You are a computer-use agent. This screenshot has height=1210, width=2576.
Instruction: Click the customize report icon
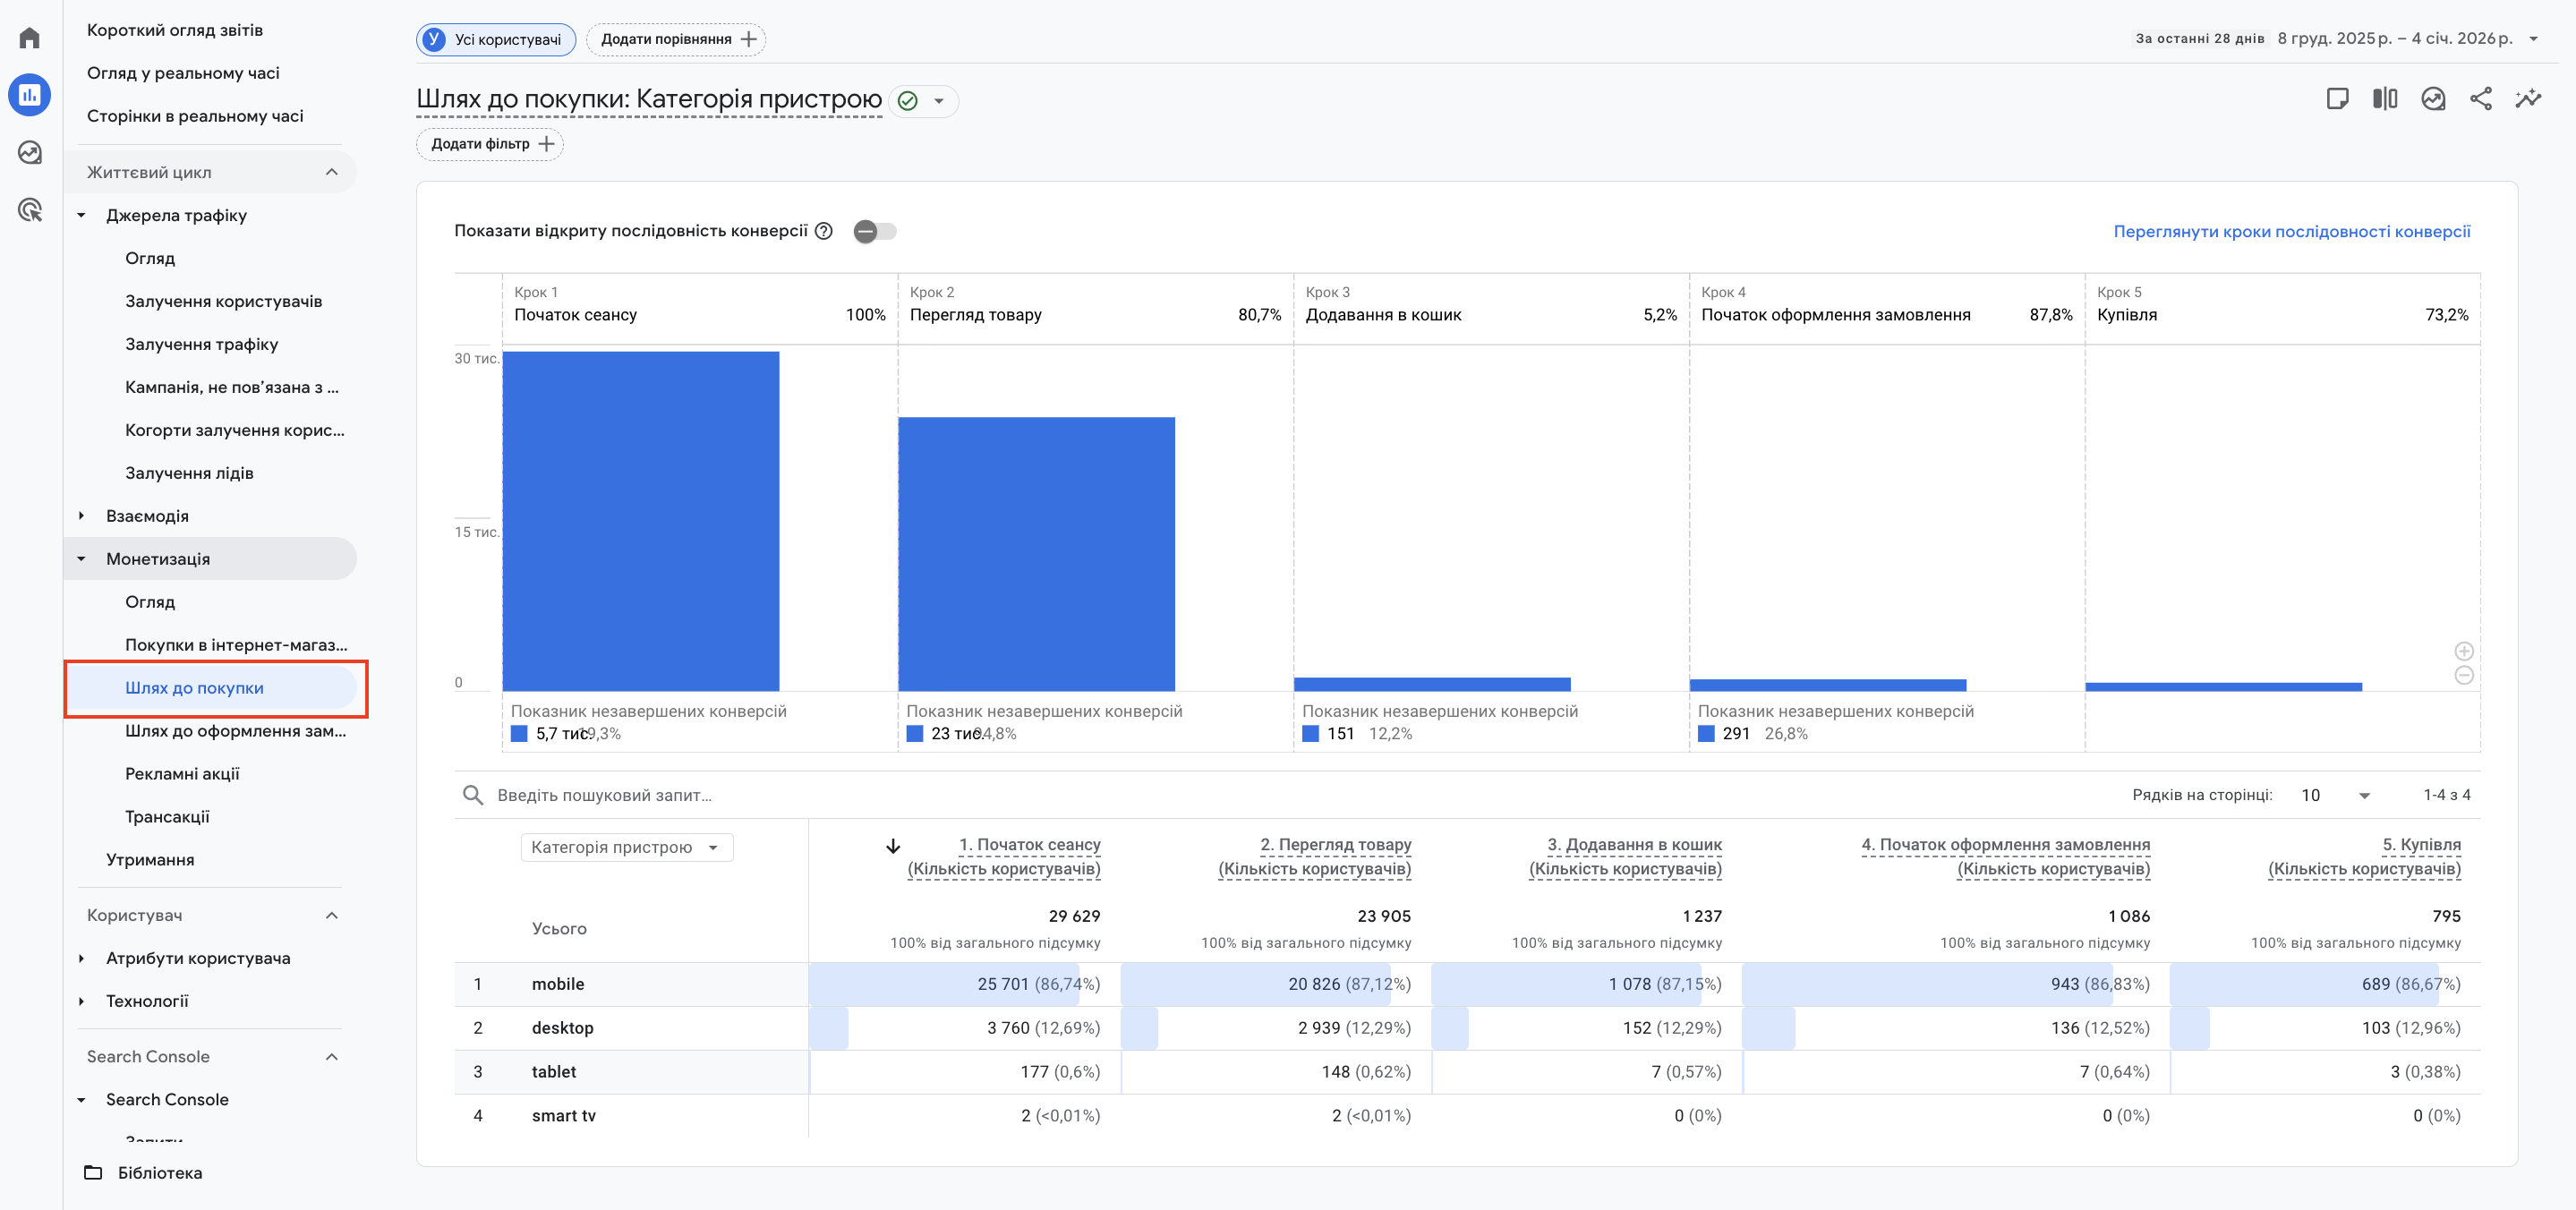pos(2336,98)
